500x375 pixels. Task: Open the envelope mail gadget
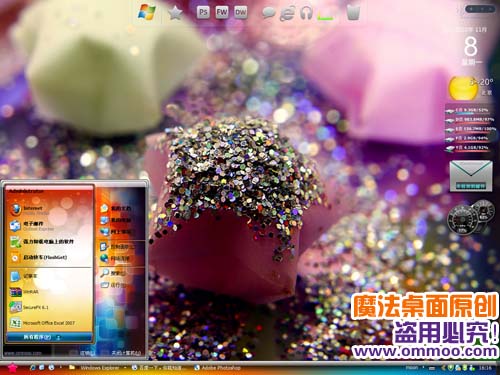click(471, 176)
